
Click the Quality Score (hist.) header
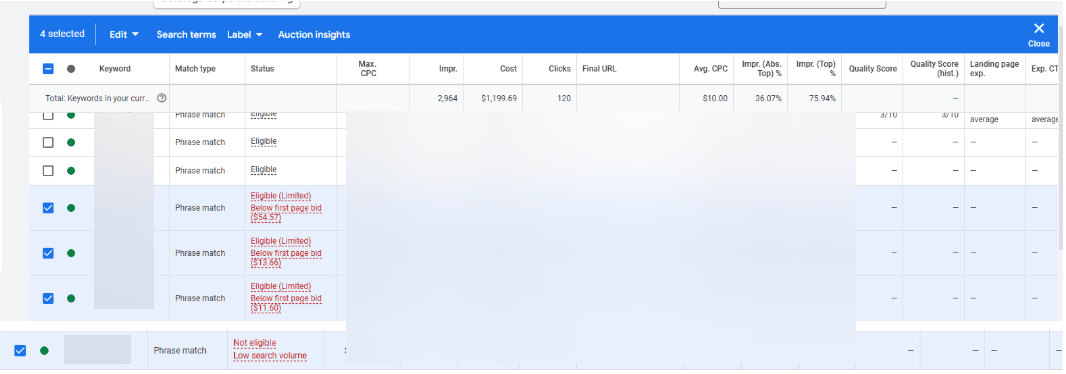tap(934, 69)
